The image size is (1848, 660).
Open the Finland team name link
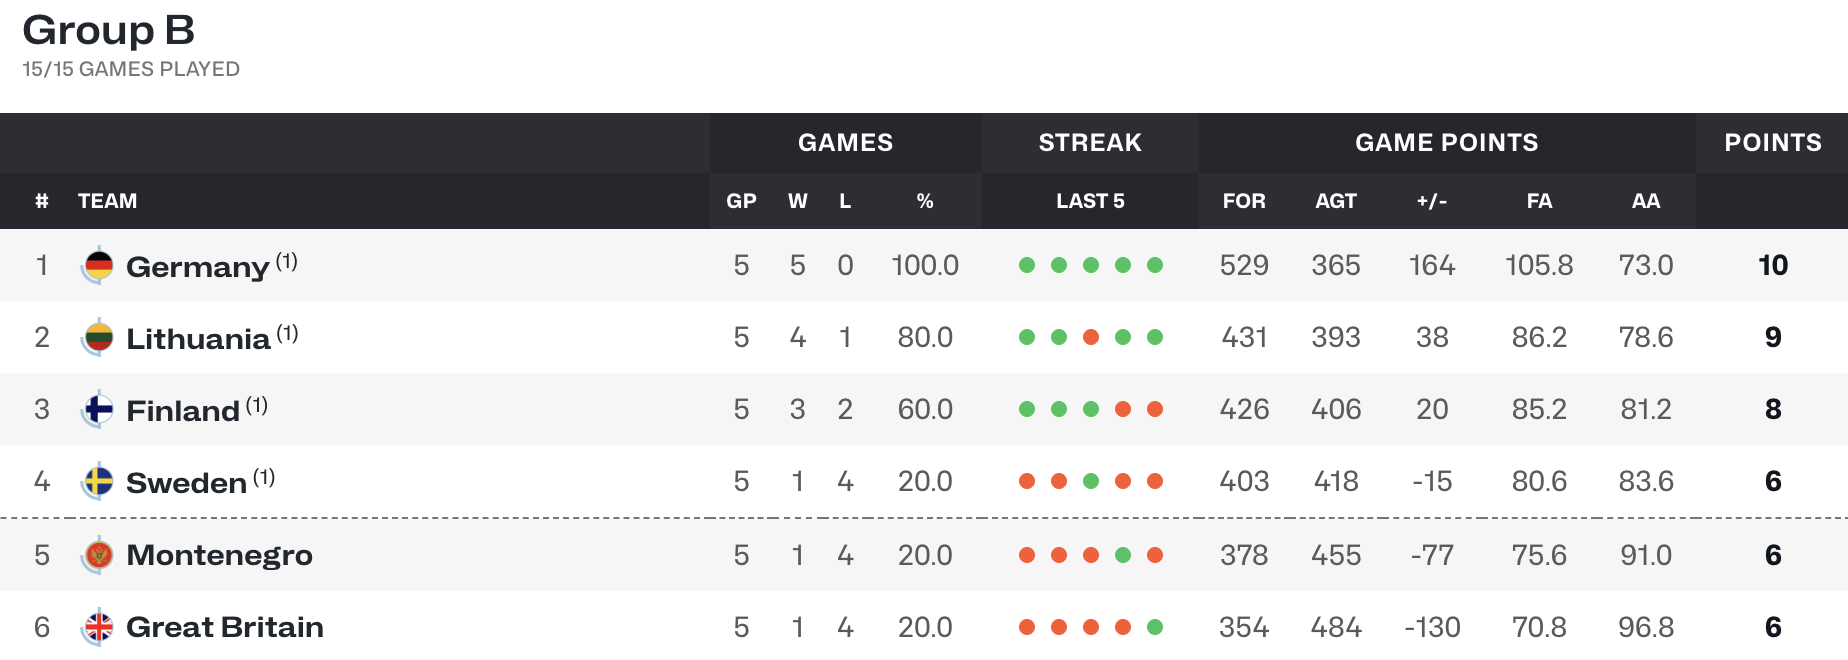pos(183,411)
